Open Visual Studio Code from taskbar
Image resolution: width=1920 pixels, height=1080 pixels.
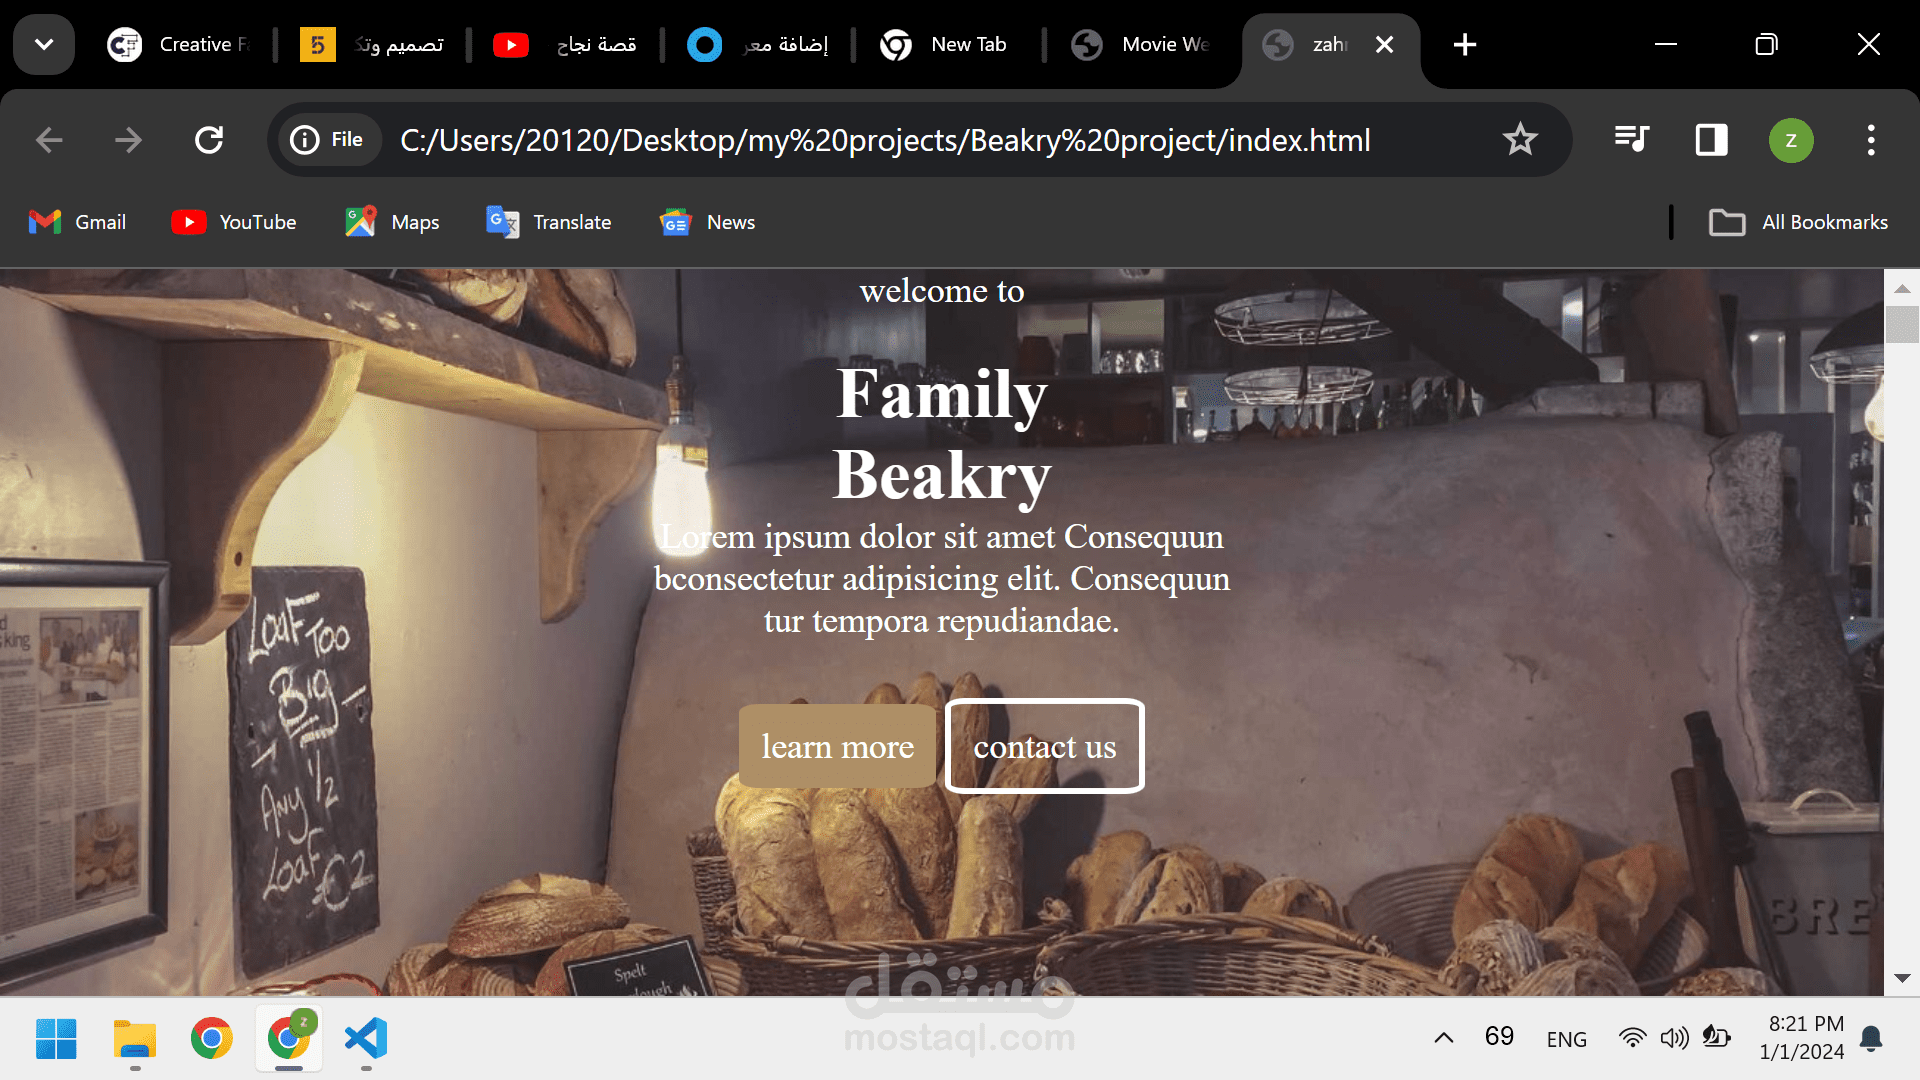pyautogui.click(x=366, y=1038)
